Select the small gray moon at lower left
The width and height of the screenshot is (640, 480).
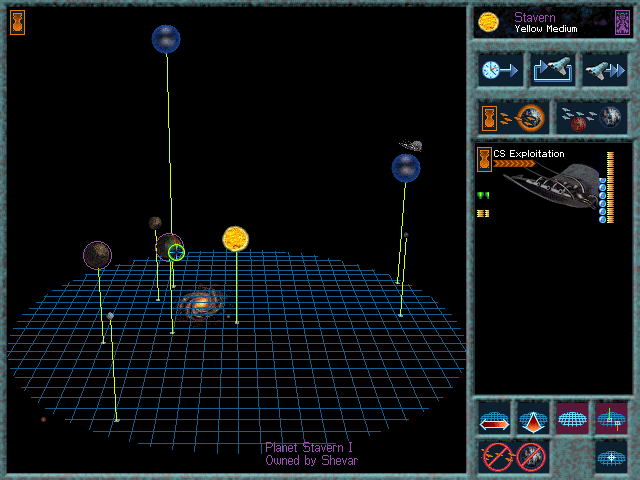coord(110,316)
